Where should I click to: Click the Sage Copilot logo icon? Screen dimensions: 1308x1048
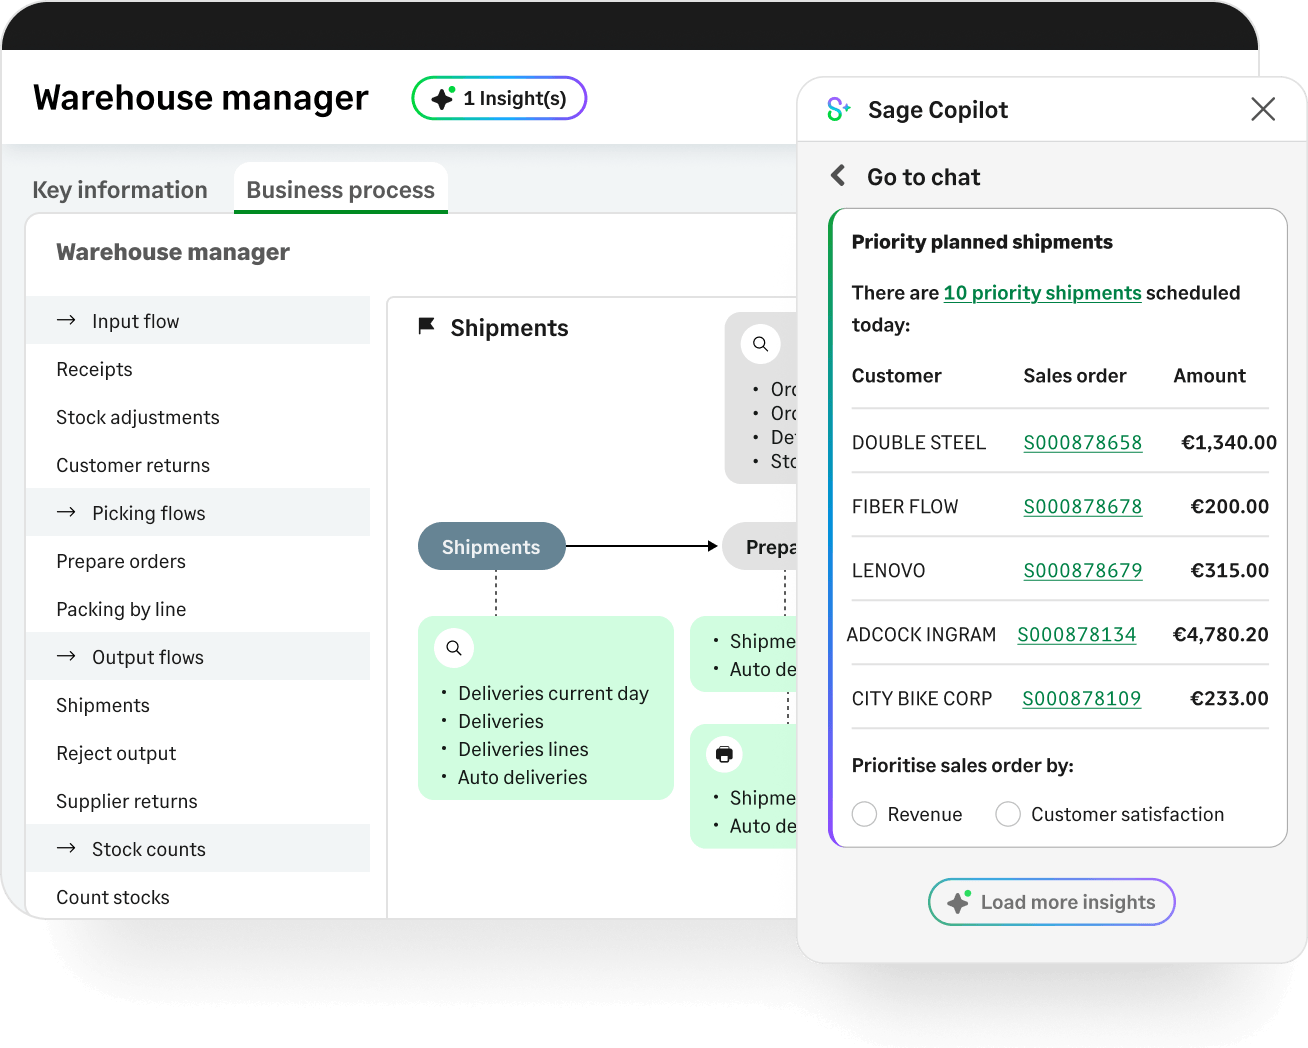838,109
